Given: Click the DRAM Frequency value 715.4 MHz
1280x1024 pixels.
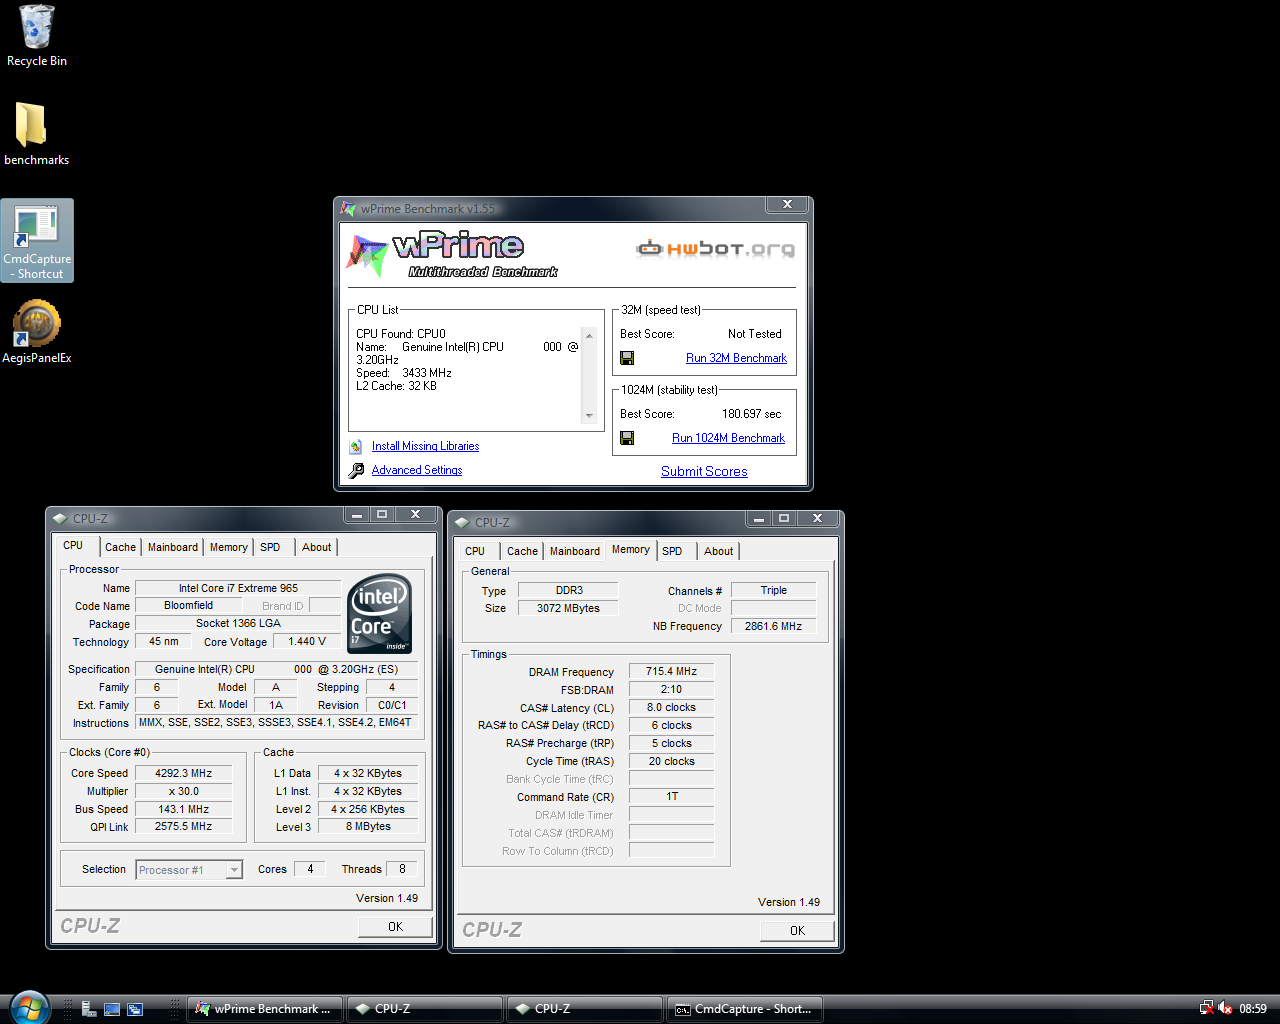Looking at the screenshot, I should point(671,672).
